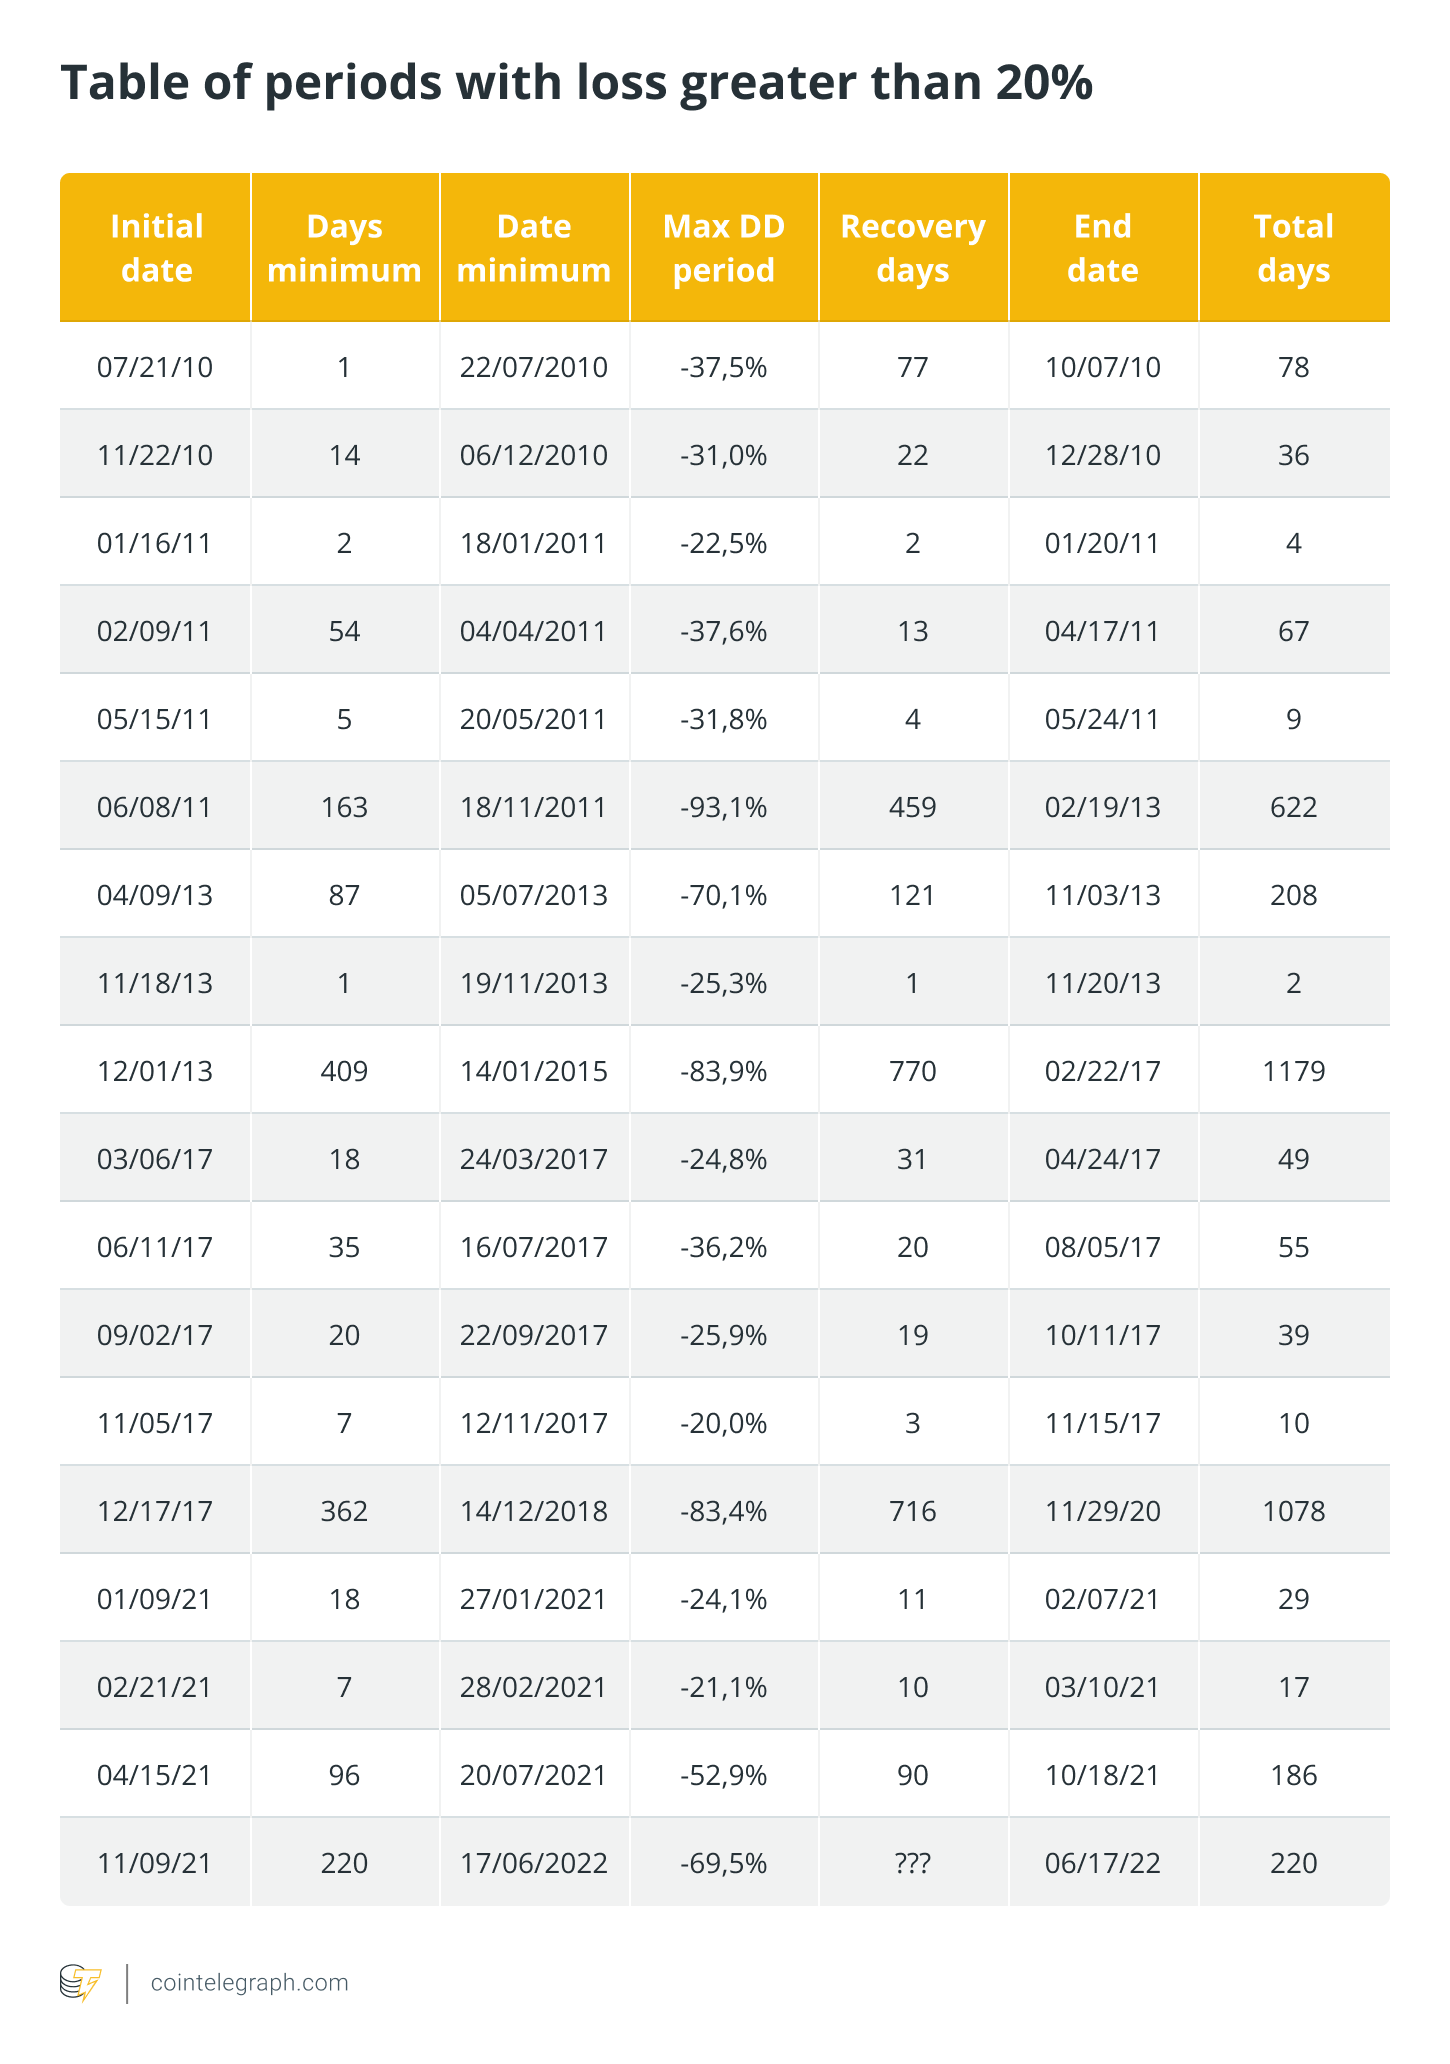Click the 770 recovery days cell

[913, 1071]
